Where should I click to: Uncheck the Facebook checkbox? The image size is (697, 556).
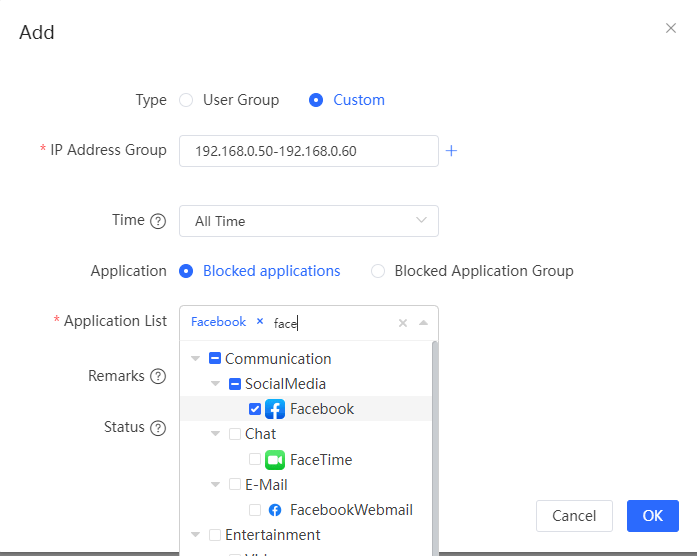click(x=255, y=409)
